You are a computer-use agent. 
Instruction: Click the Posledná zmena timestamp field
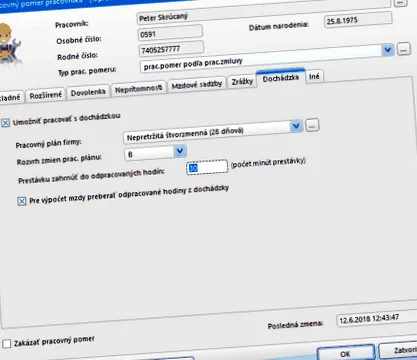(x=377, y=318)
